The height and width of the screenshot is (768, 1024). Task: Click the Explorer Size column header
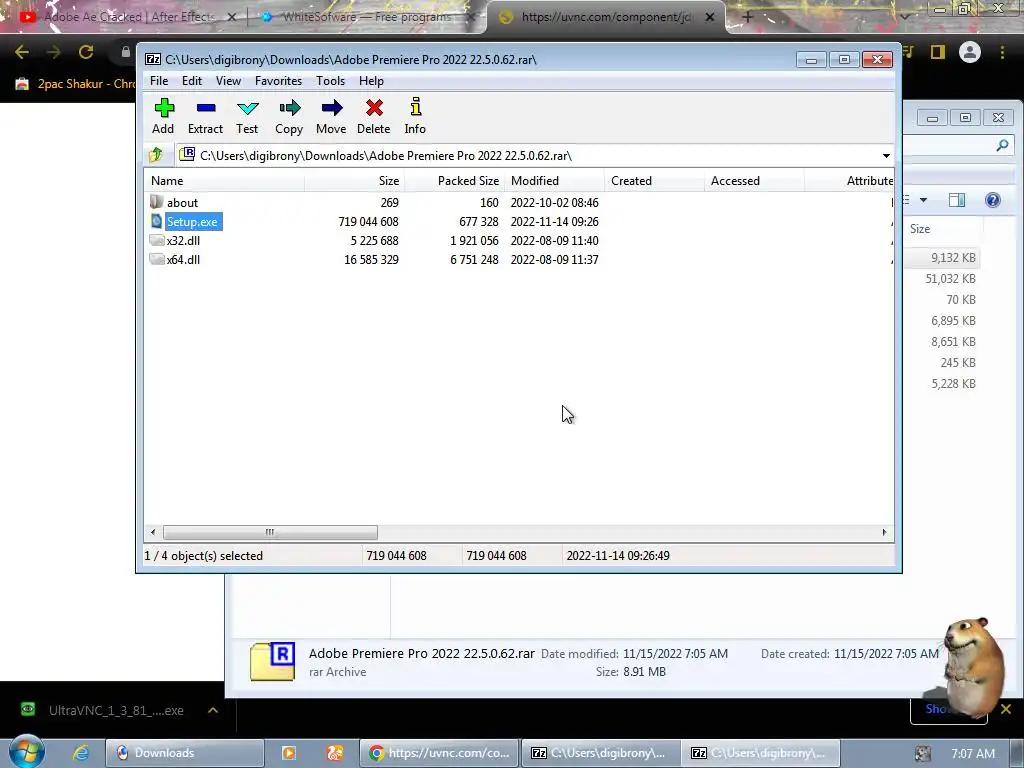[942, 229]
